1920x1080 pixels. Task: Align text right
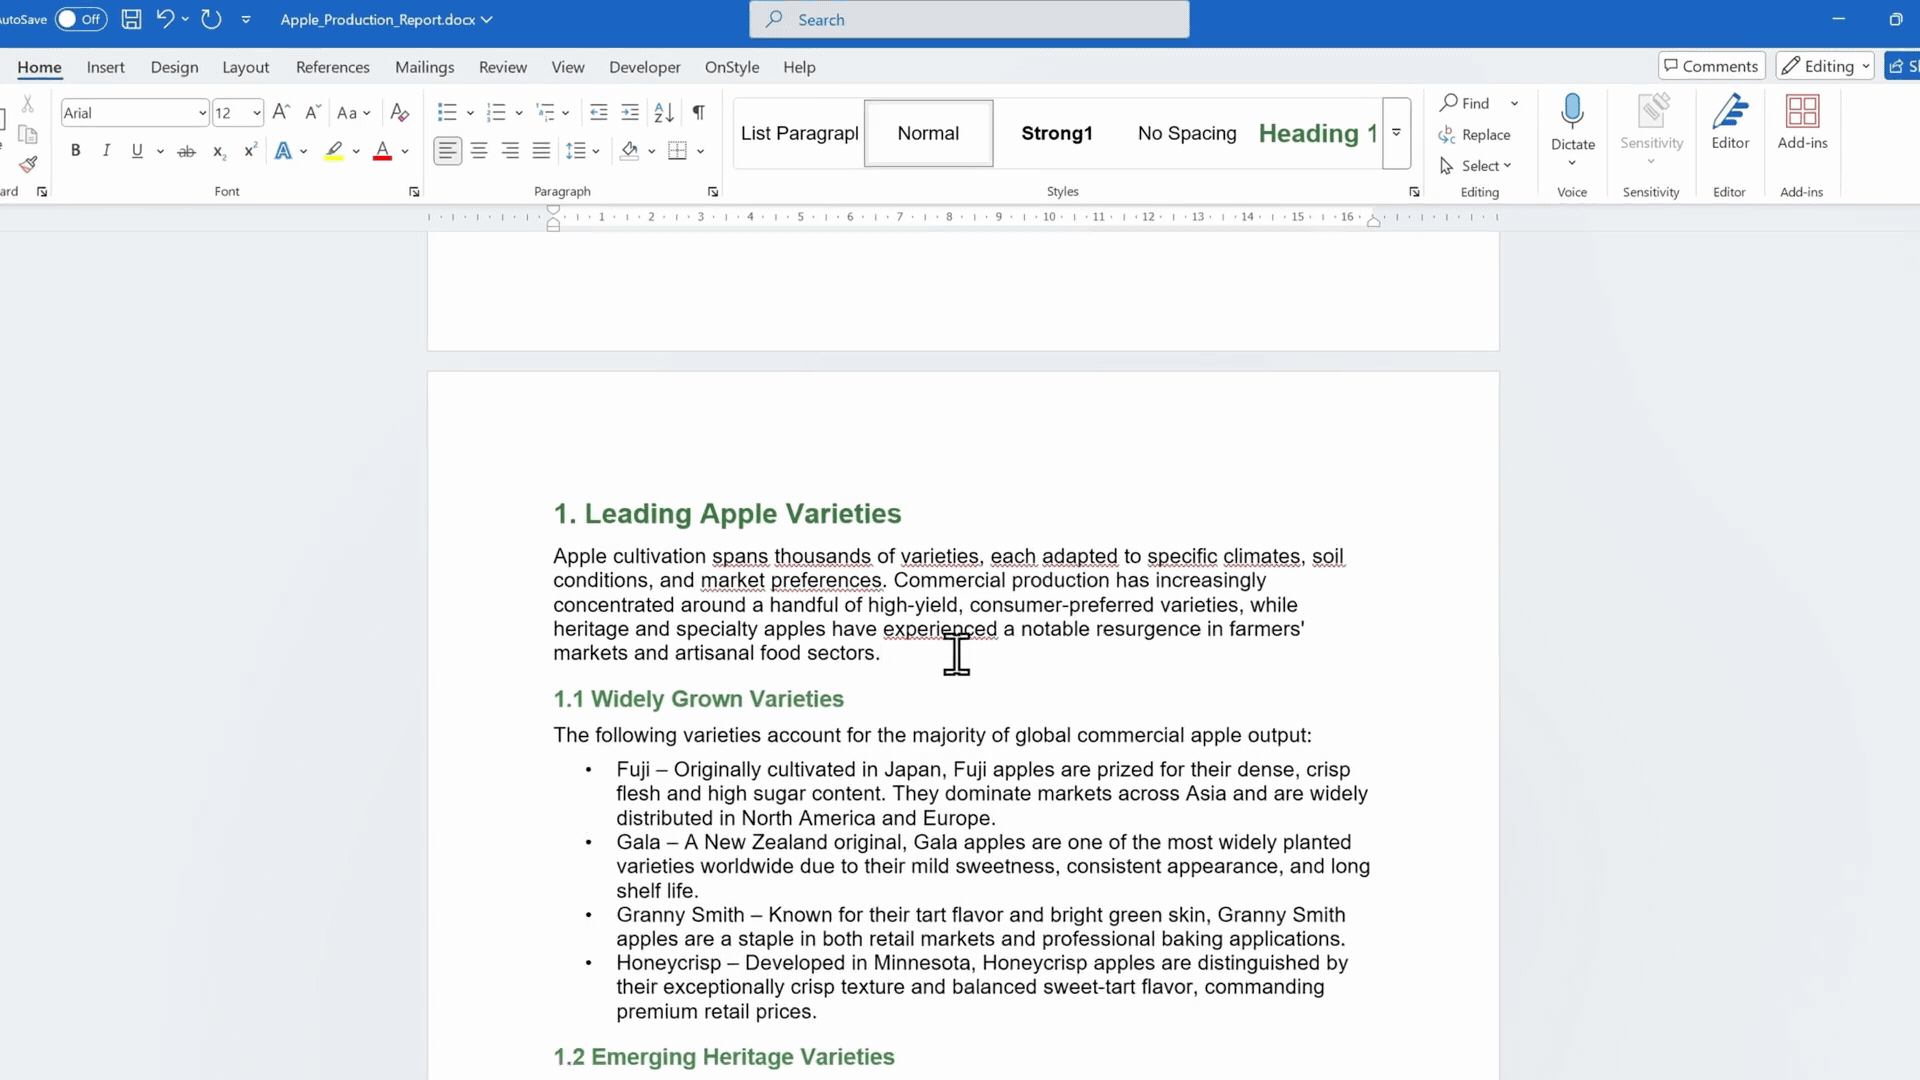tap(510, 151)
